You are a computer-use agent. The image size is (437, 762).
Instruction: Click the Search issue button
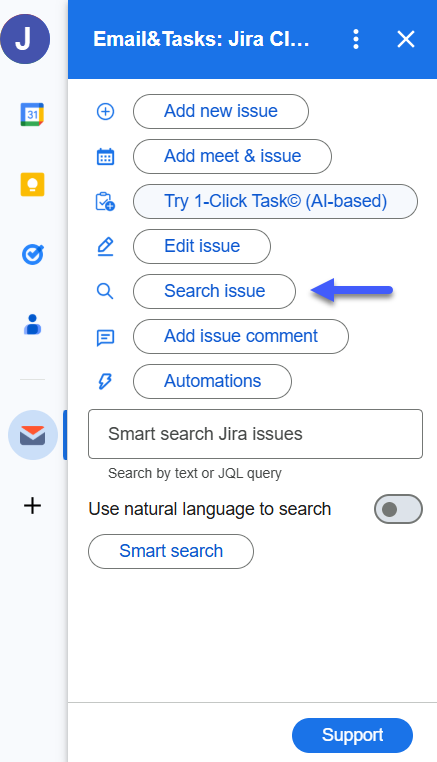pos(214,291)
